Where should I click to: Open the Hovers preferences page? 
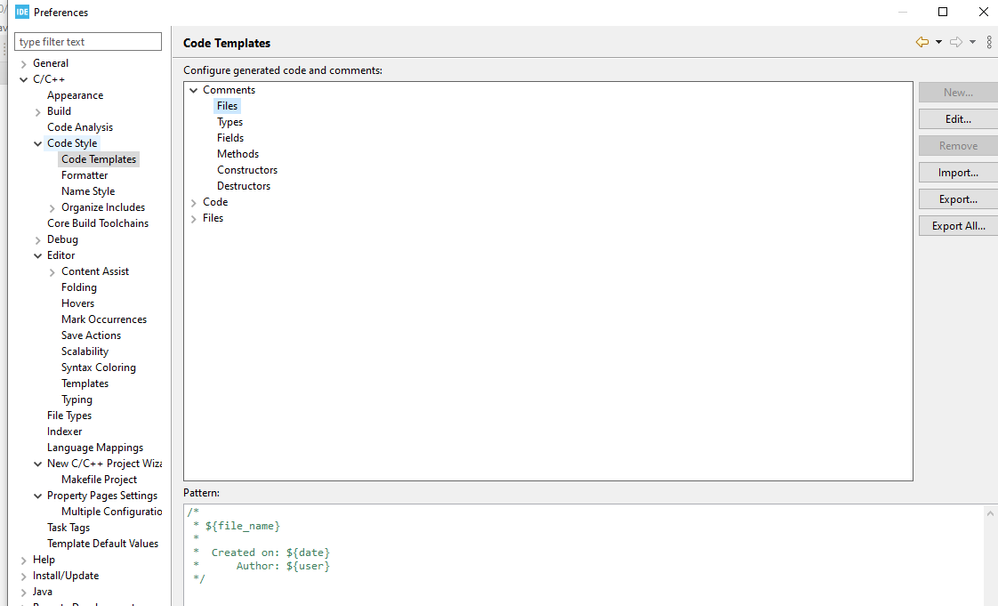tap(78, 303)
